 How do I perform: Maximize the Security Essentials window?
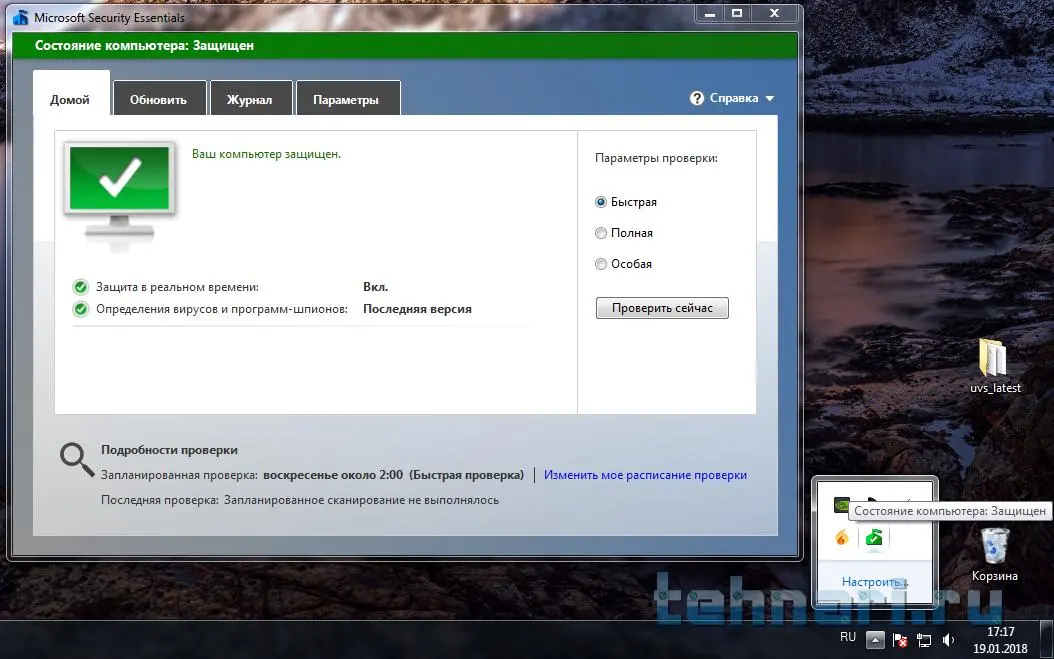coord(737,13)
